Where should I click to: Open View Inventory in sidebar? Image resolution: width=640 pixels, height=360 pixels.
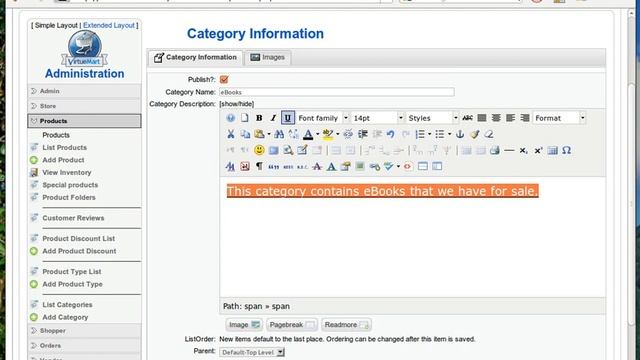(67, 173)
